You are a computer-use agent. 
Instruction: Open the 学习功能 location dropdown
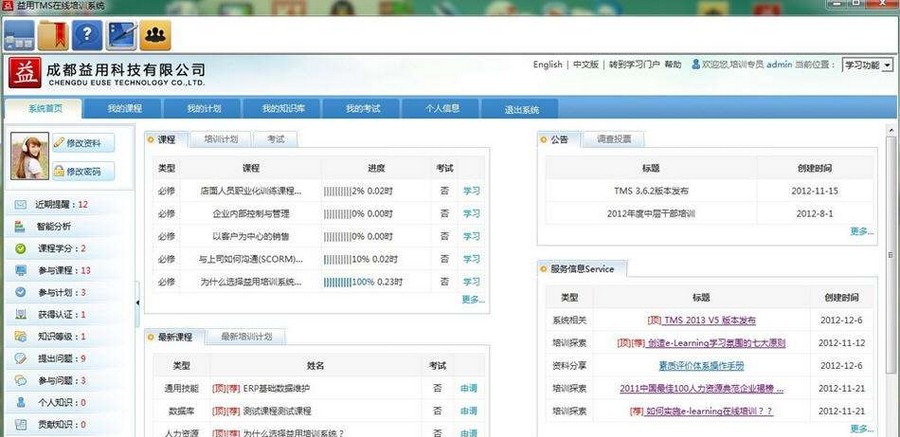pyautogui.click(x=868, y=65)
